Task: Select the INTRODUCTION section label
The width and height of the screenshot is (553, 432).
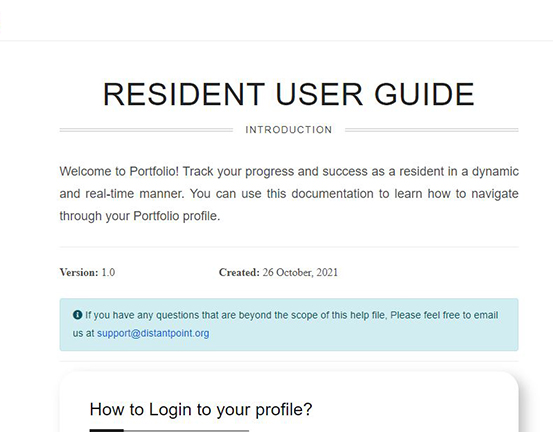Action: (x=289, y=130)
